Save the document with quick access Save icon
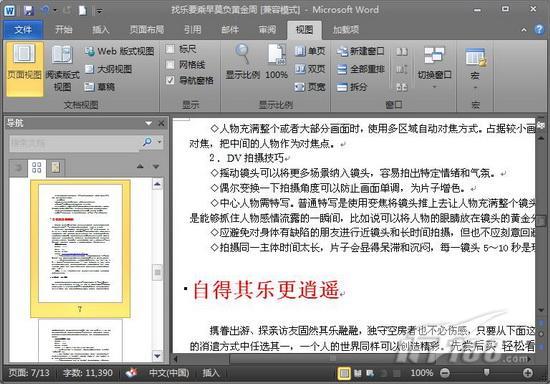 29,11
